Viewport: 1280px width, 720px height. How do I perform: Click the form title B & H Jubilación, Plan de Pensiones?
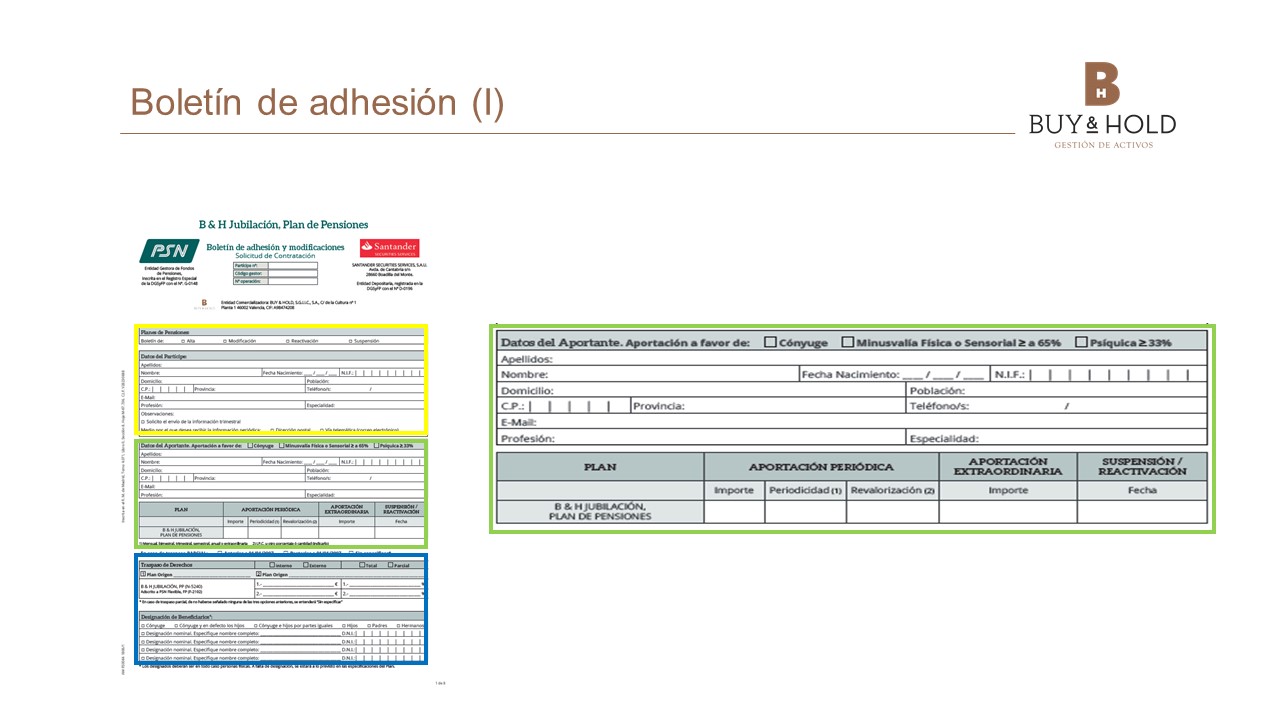point(283,225)
